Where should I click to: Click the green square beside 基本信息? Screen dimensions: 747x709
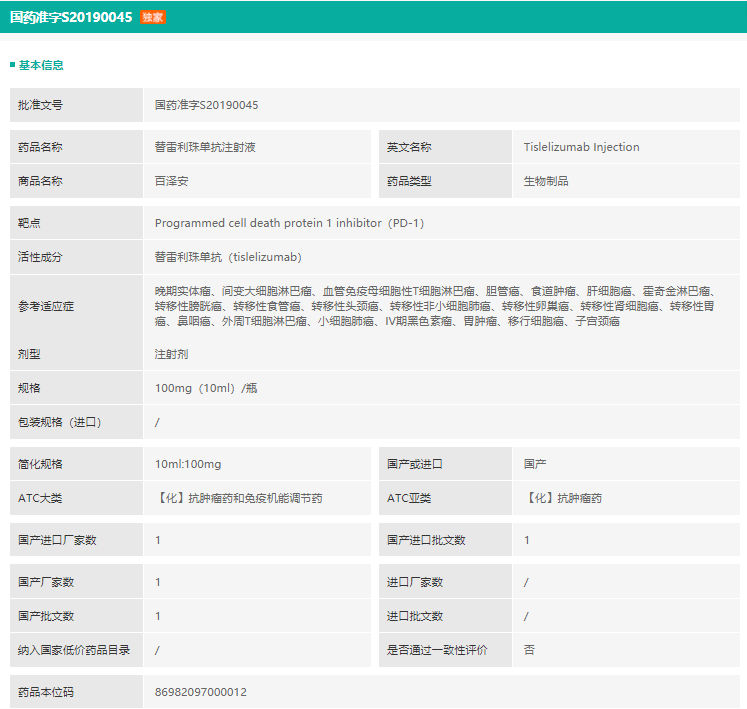pyautogui.click(x=12, y=65)
